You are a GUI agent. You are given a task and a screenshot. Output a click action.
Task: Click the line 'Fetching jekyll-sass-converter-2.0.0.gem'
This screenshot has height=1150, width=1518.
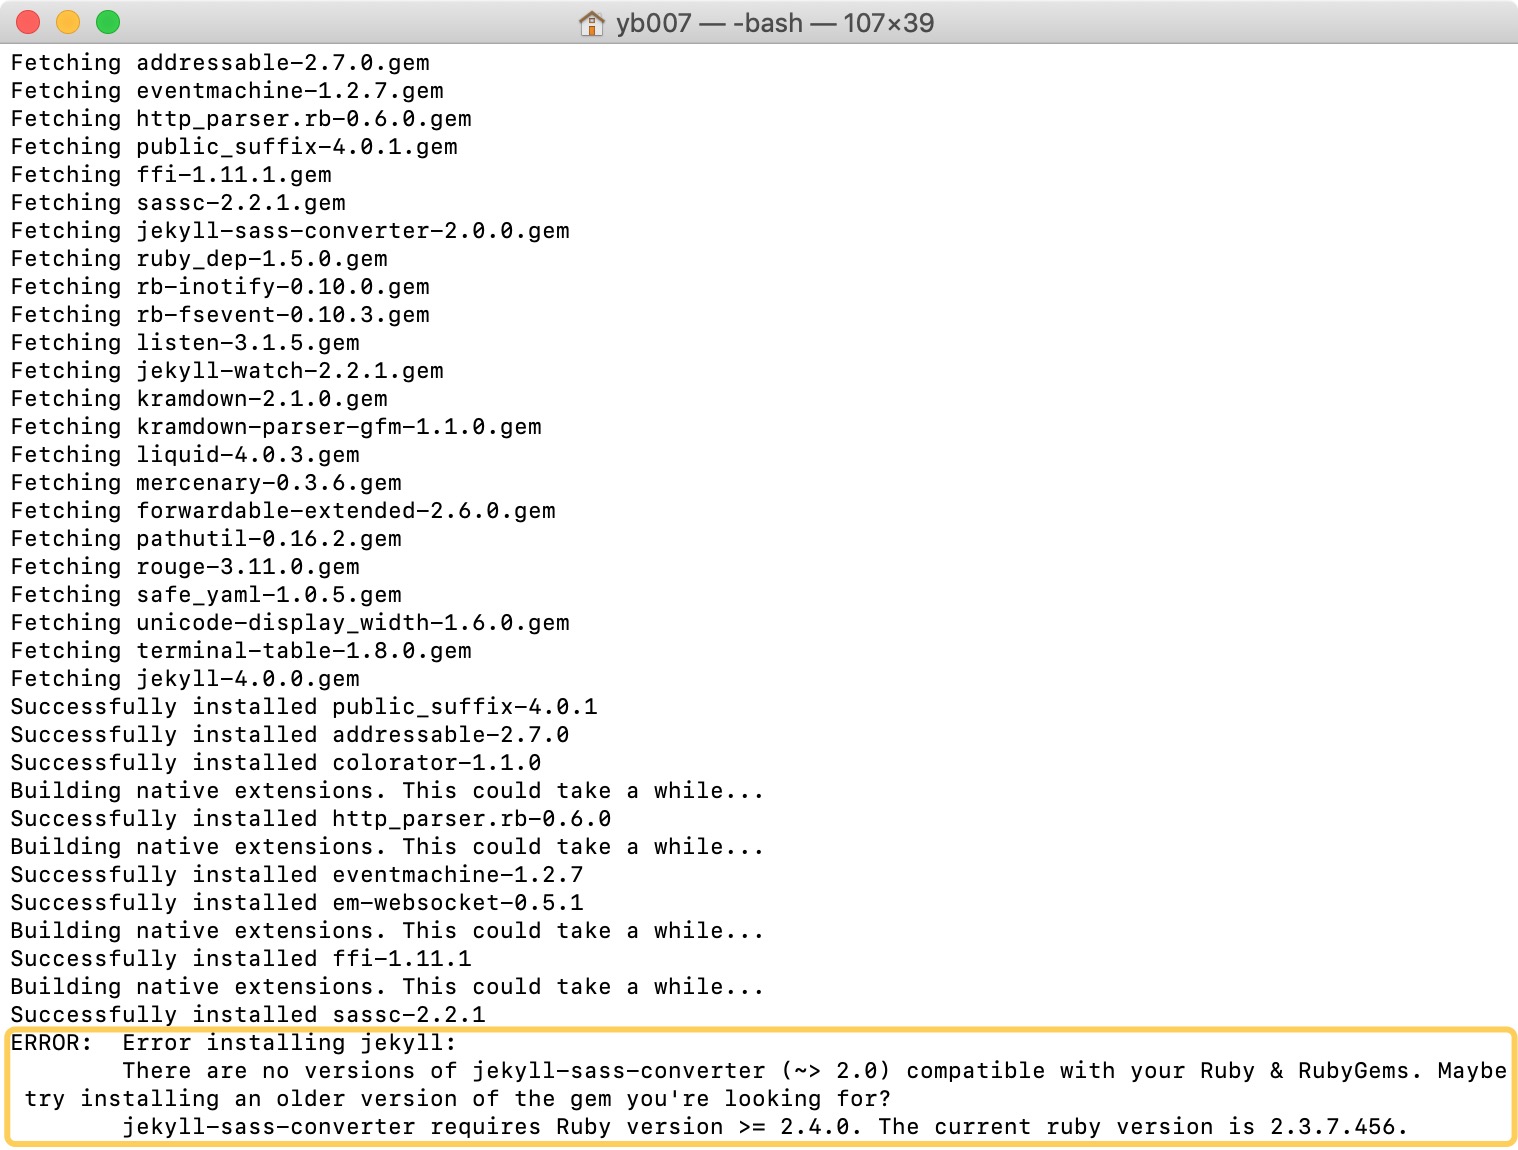coord(290,231)
